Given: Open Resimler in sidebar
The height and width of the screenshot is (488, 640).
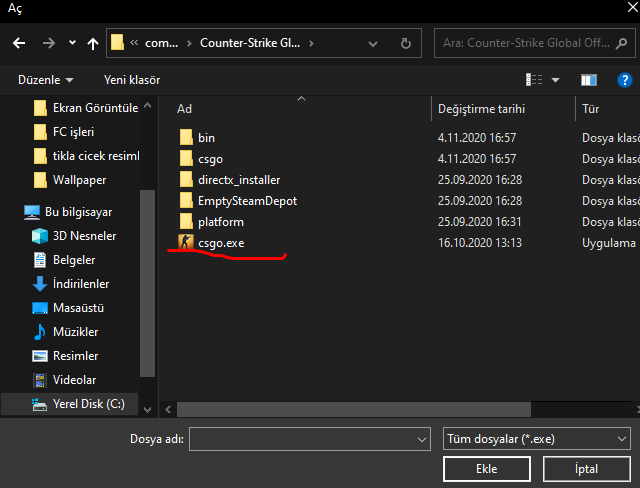Looking at the screenshot, I should point(65,356).
